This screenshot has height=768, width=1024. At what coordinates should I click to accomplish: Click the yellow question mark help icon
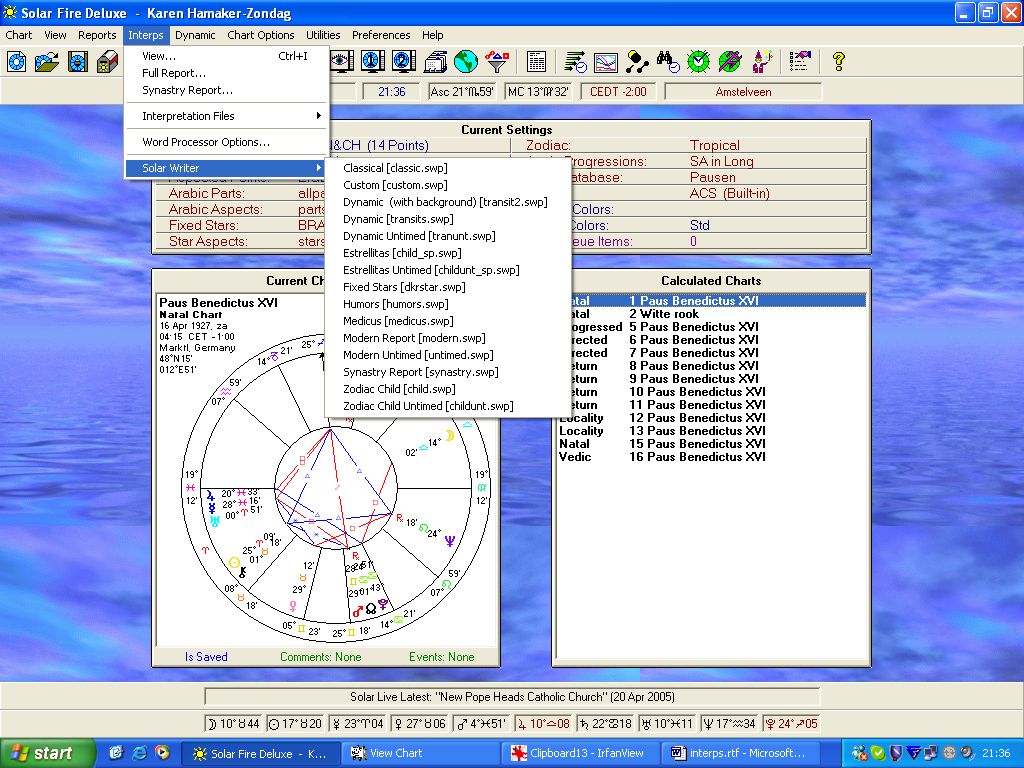pyautogui.click(x=839, y=62)
